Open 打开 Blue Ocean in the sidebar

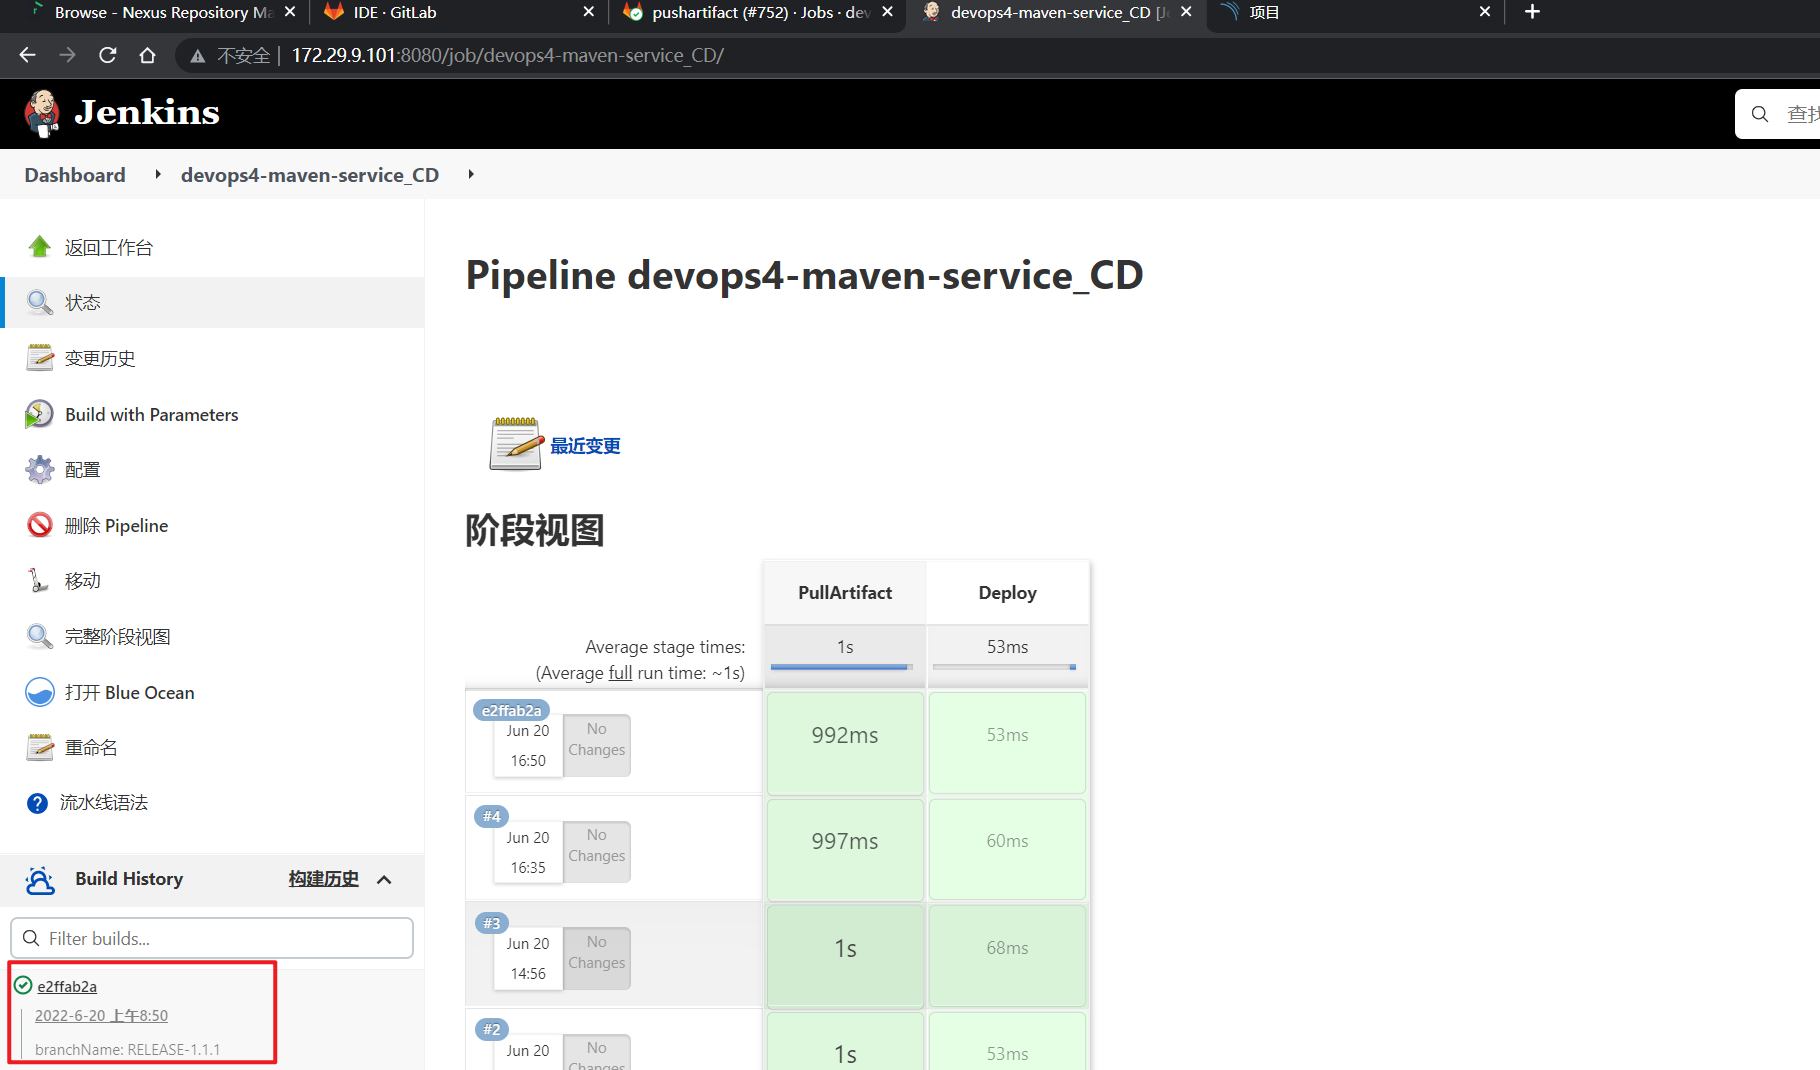pyautogui.click(x=130, y=692)
